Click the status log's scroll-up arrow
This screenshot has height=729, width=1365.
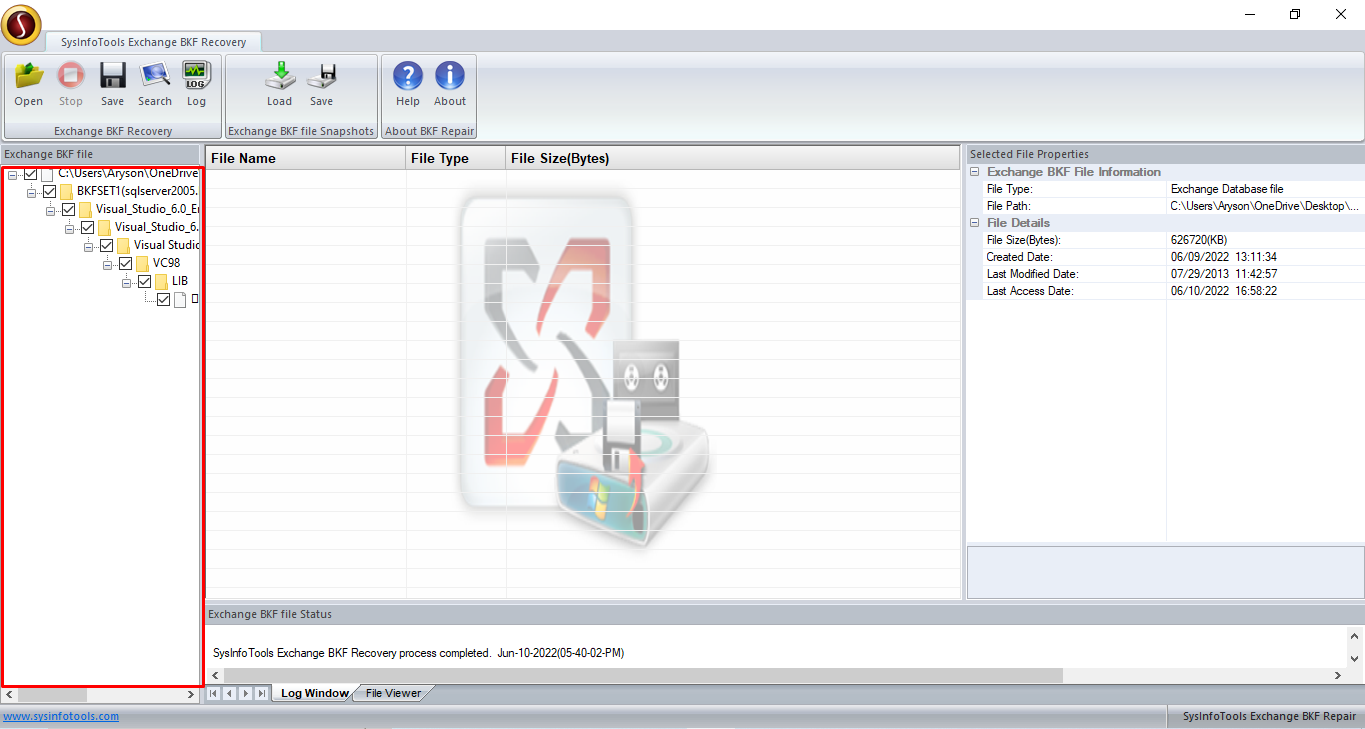click(1355, 636)
